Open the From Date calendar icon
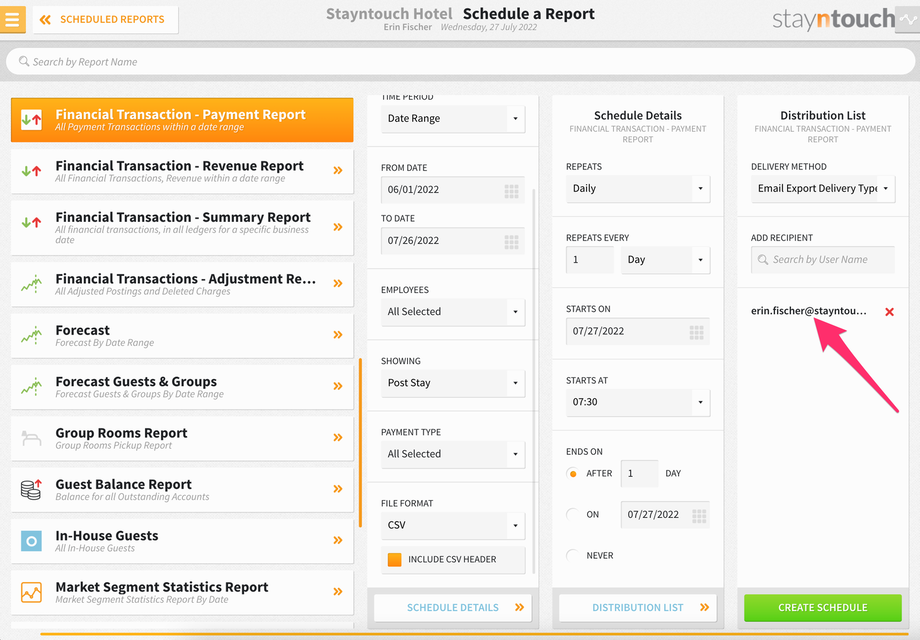This screenshot has width=920, height=640. coord(512,191)
